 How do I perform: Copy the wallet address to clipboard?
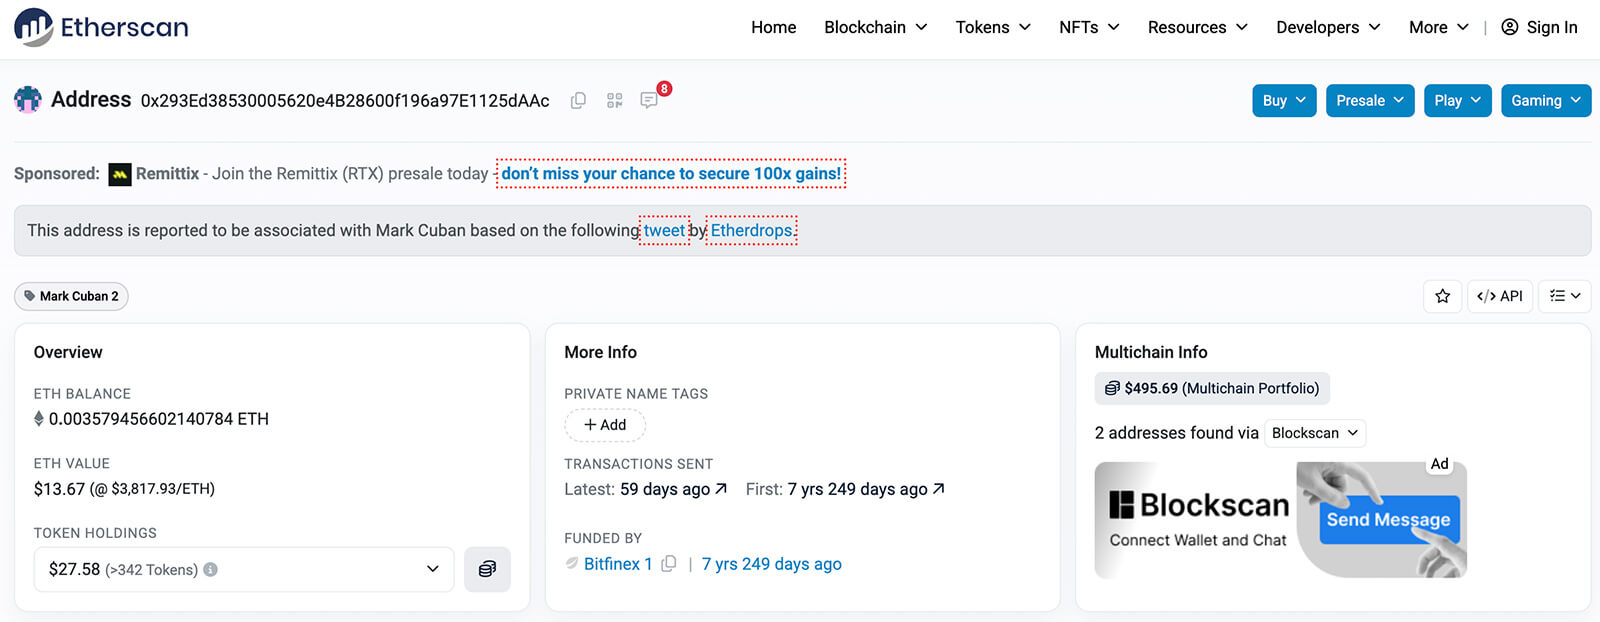coord(578,101)
